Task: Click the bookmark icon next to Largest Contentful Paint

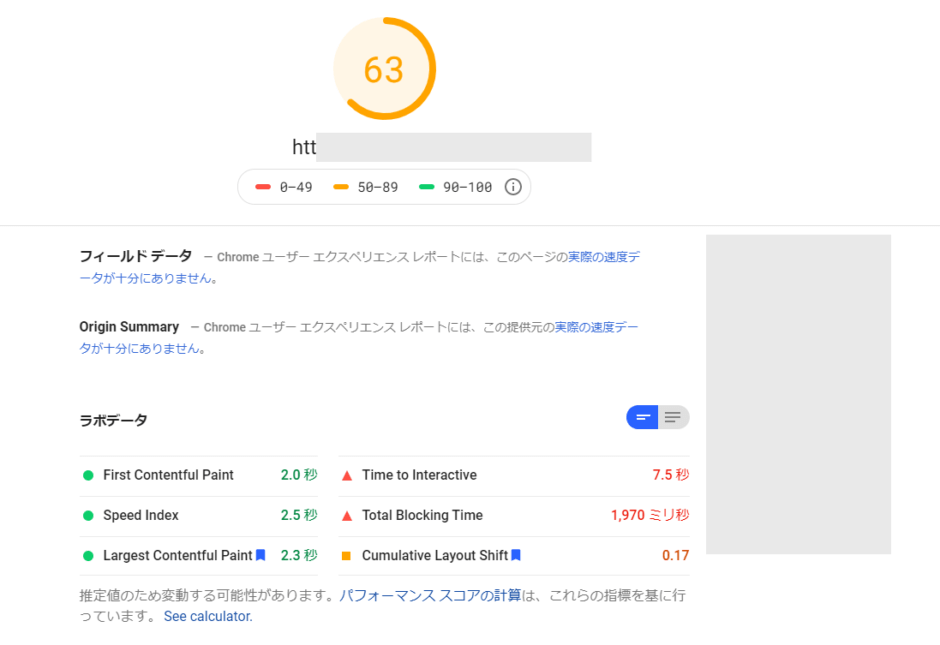Action: tap(261, 555)
